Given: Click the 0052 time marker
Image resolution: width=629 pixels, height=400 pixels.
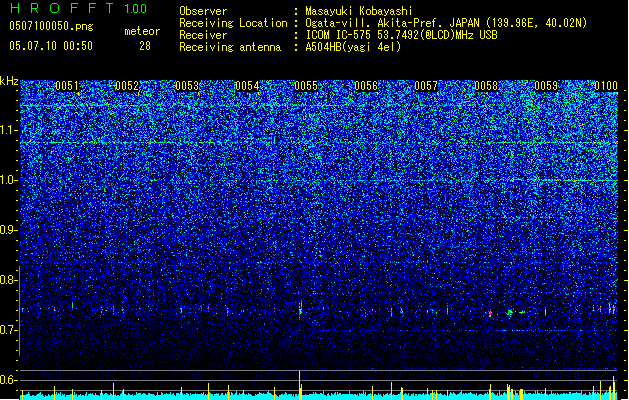Looking at the screenshot, I should [x=127, y=86].
